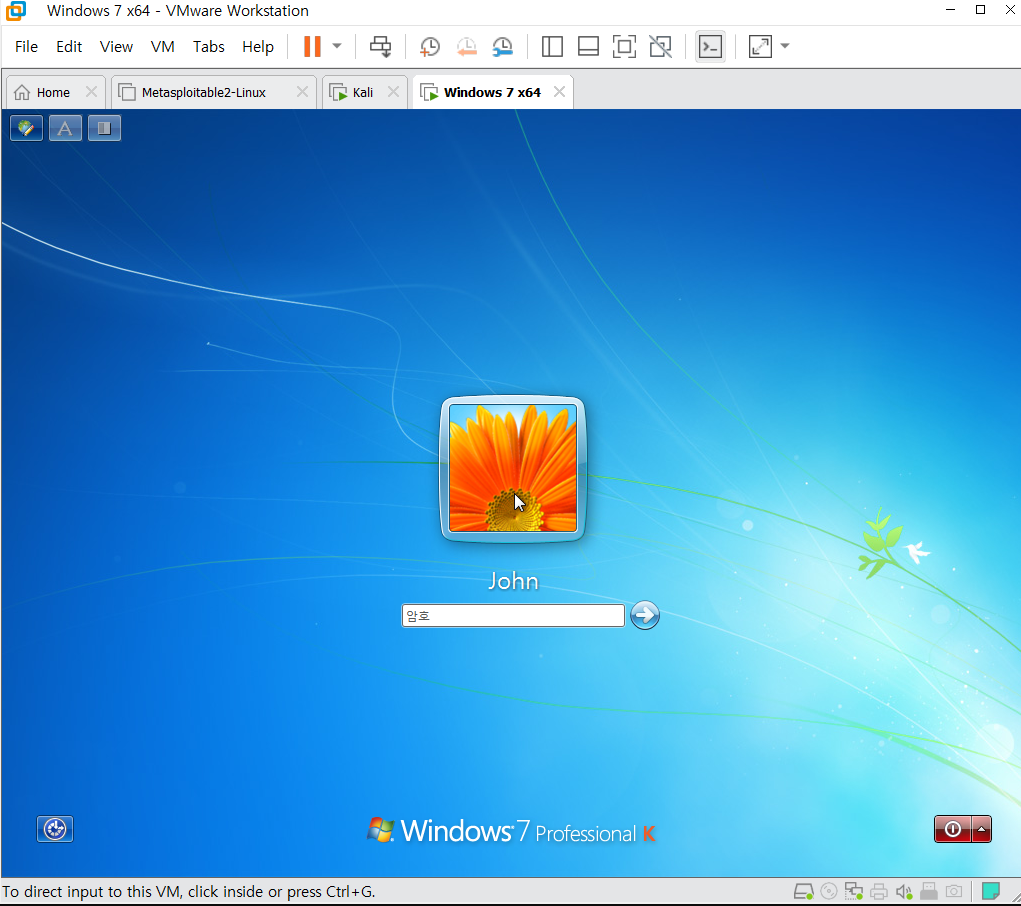The image size is (1021, 906).
Task: Open the VM menu
Action: (162, 46)
